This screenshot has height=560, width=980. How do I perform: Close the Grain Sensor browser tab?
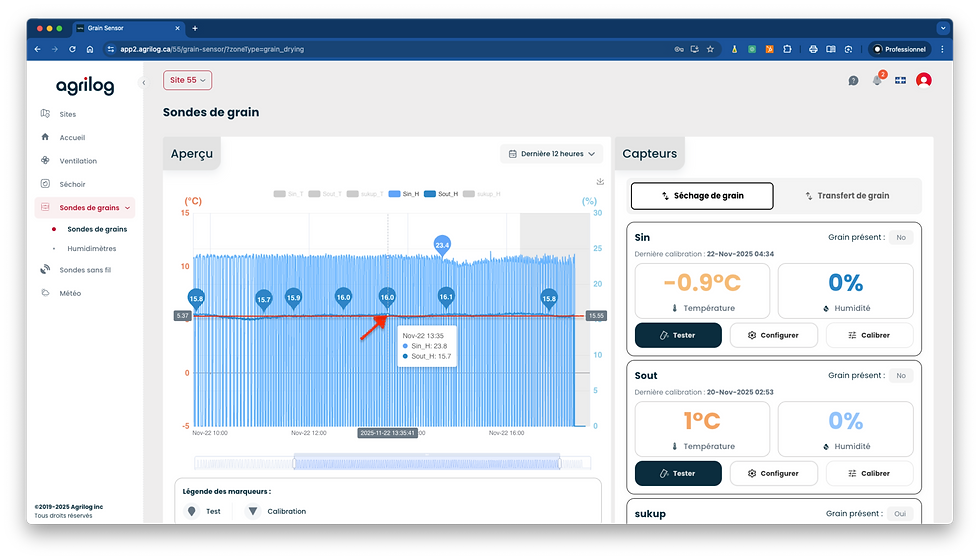(x=178, y=28)
